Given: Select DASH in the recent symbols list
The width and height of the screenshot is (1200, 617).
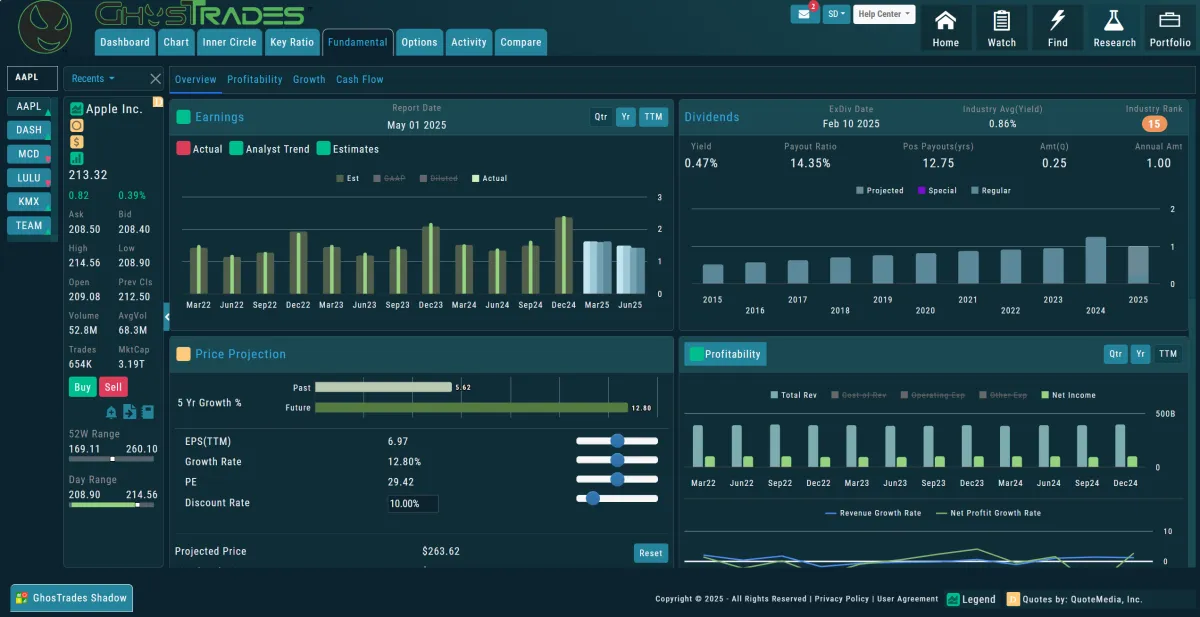Looking at the screenshot, I should coord(29,130).
